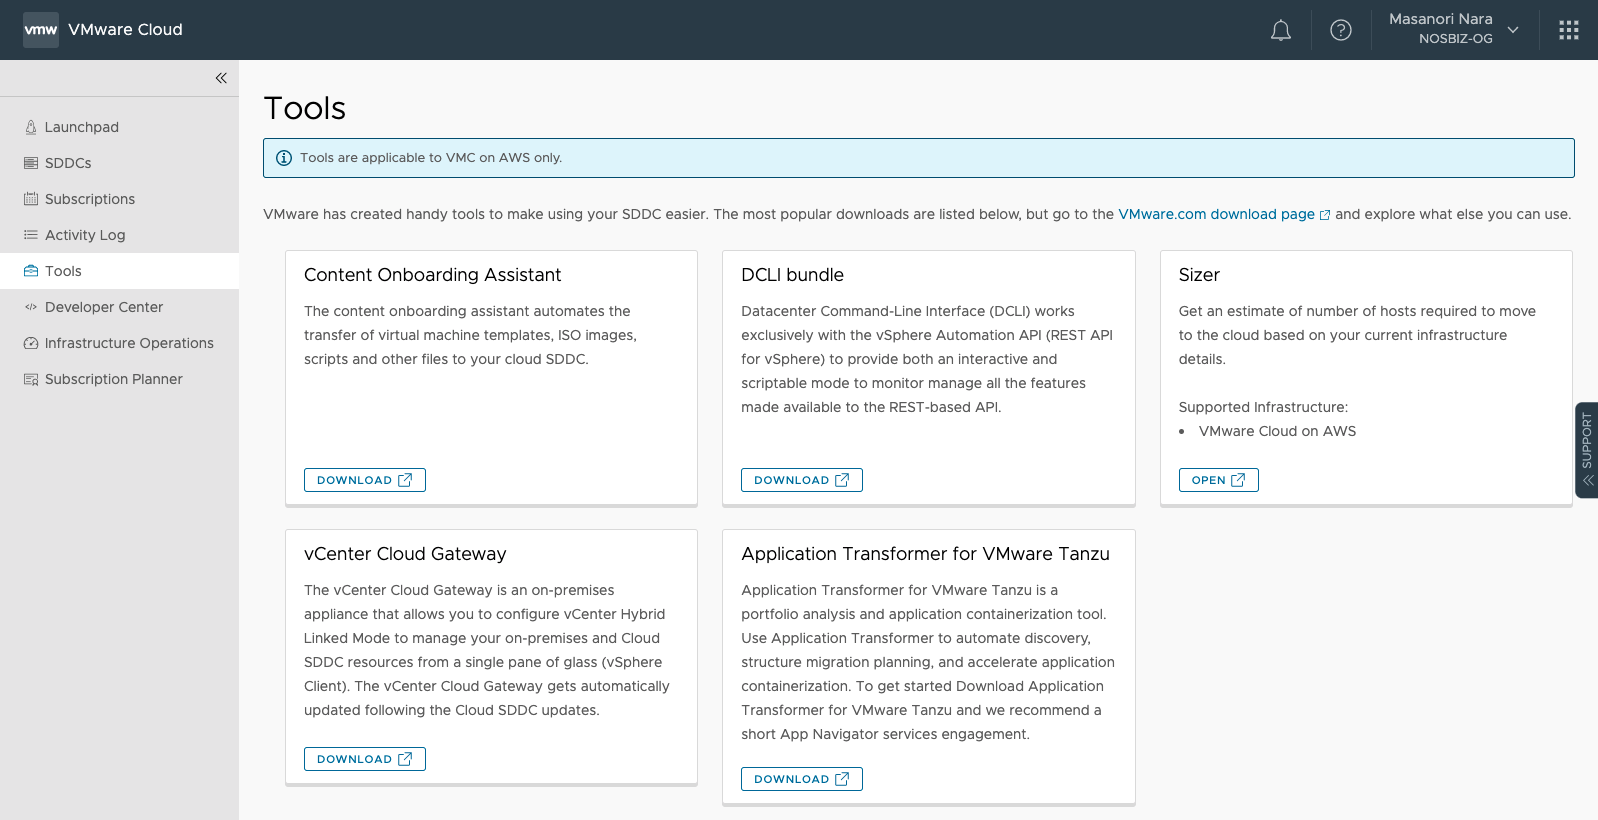This screenshot has width=1598, height=820.
Task: Click the VMware Cloud on AWS bullet
Action: click(x=1277, y=431)
